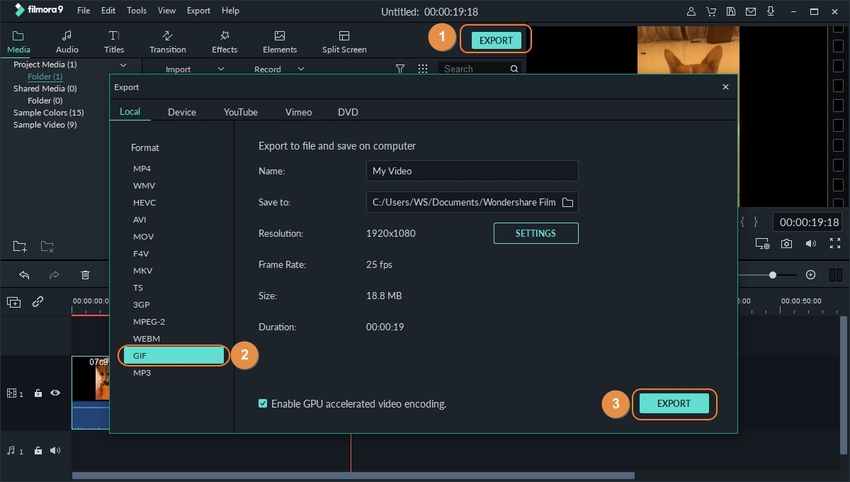This screenshot has width=850, height=482.
Task: Open the messages envelope icon
Action: tap(751, 11)
